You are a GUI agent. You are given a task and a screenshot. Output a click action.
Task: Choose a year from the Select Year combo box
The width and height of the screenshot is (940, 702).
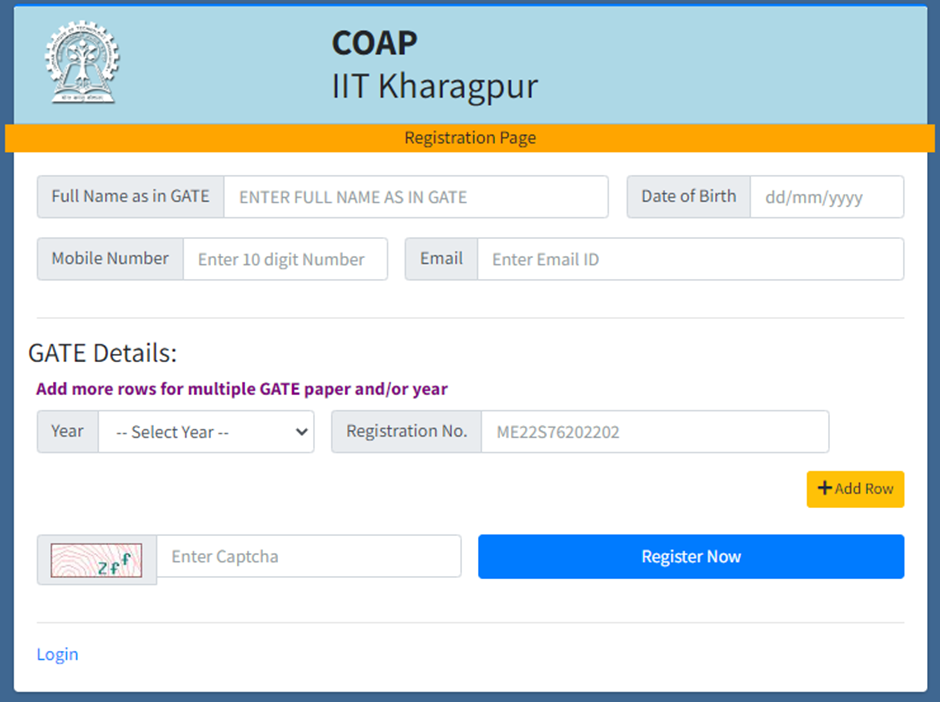coord(205,431)
